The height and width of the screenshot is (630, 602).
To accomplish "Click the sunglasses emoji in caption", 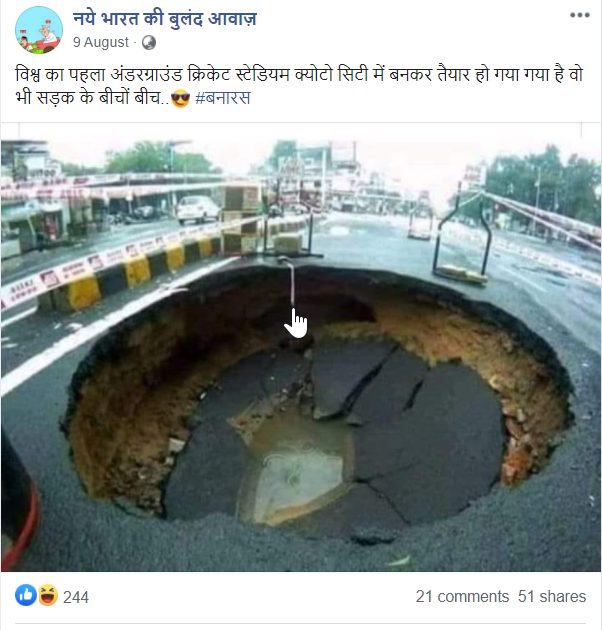I will 180,98.
